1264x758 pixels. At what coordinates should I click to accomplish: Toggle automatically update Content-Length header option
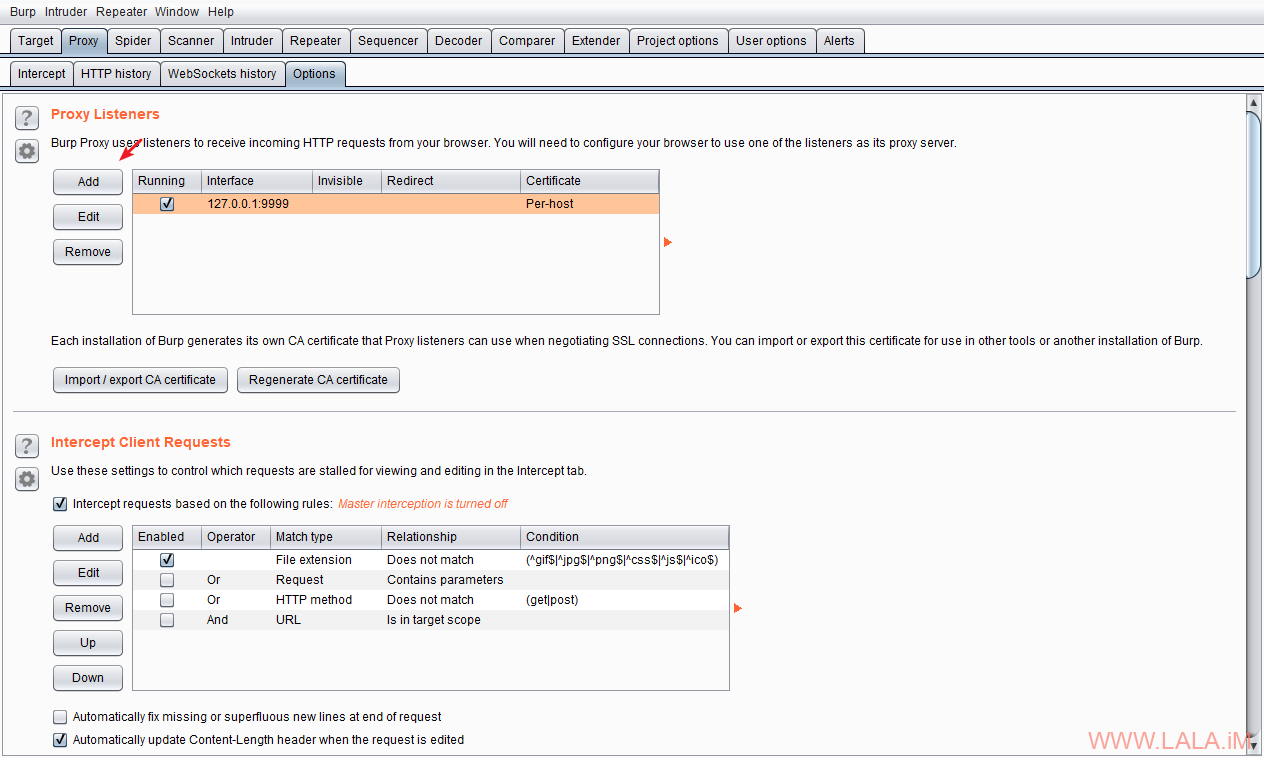click(x=60, y=740)
